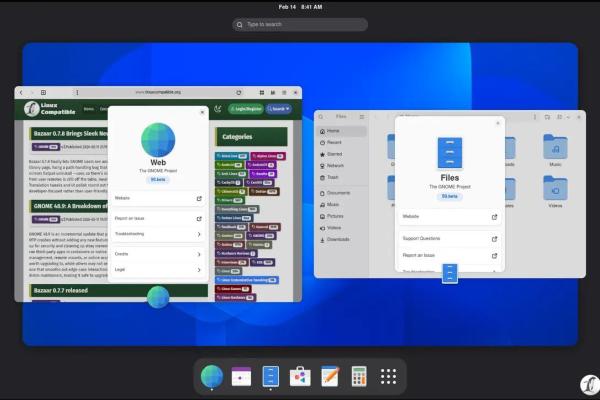The width and height of the screenshot is (600, 400).
Task: Close the About Web dialog
Action: (x=202, y=112)
